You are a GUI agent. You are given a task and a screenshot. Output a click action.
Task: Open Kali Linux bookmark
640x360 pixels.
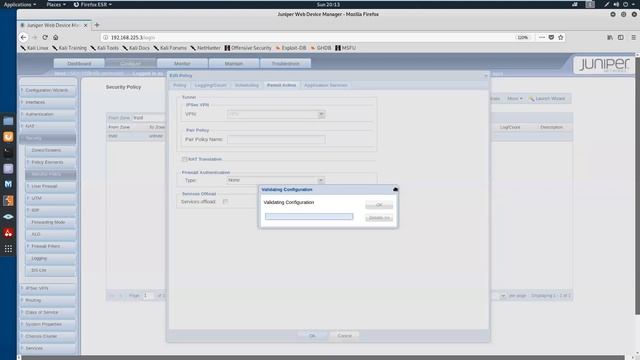tap(34, 48)
